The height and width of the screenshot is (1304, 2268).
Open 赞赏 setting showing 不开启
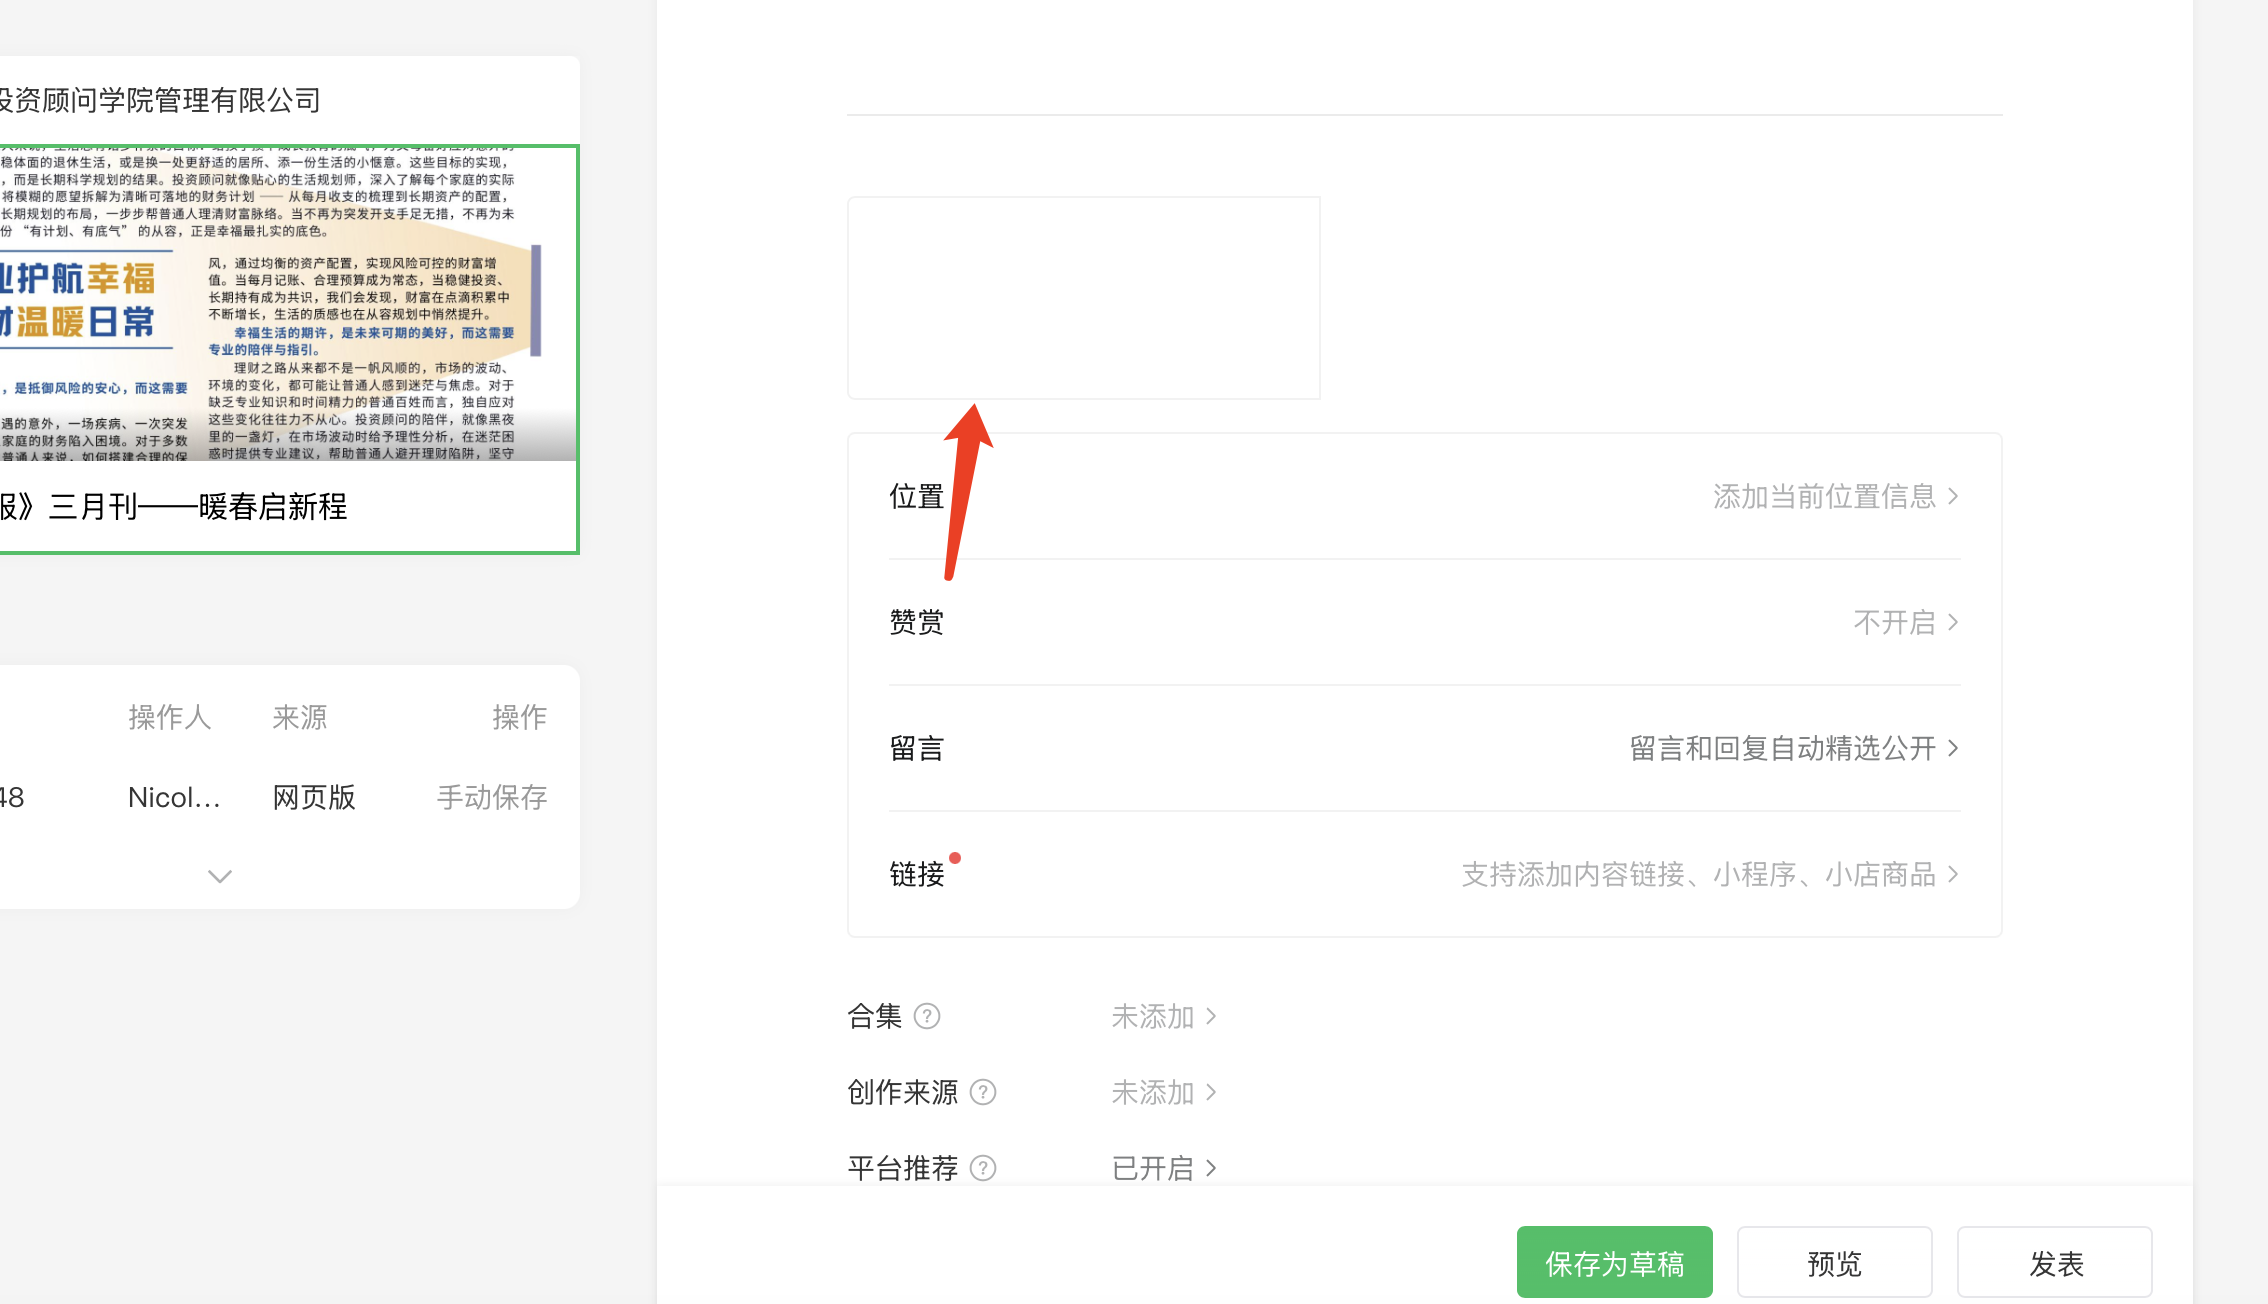click(x=1904, y=622)
